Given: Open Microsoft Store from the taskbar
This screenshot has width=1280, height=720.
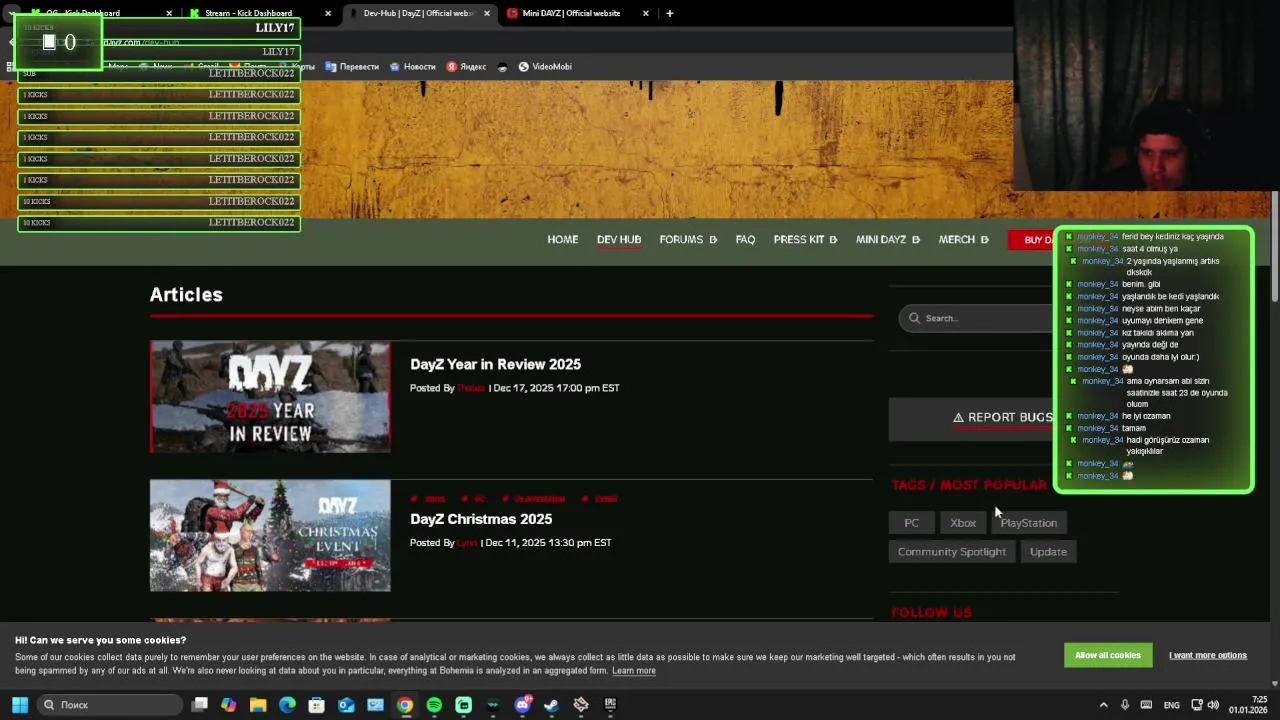Looking at the screenshot, I should coord(317,705).
